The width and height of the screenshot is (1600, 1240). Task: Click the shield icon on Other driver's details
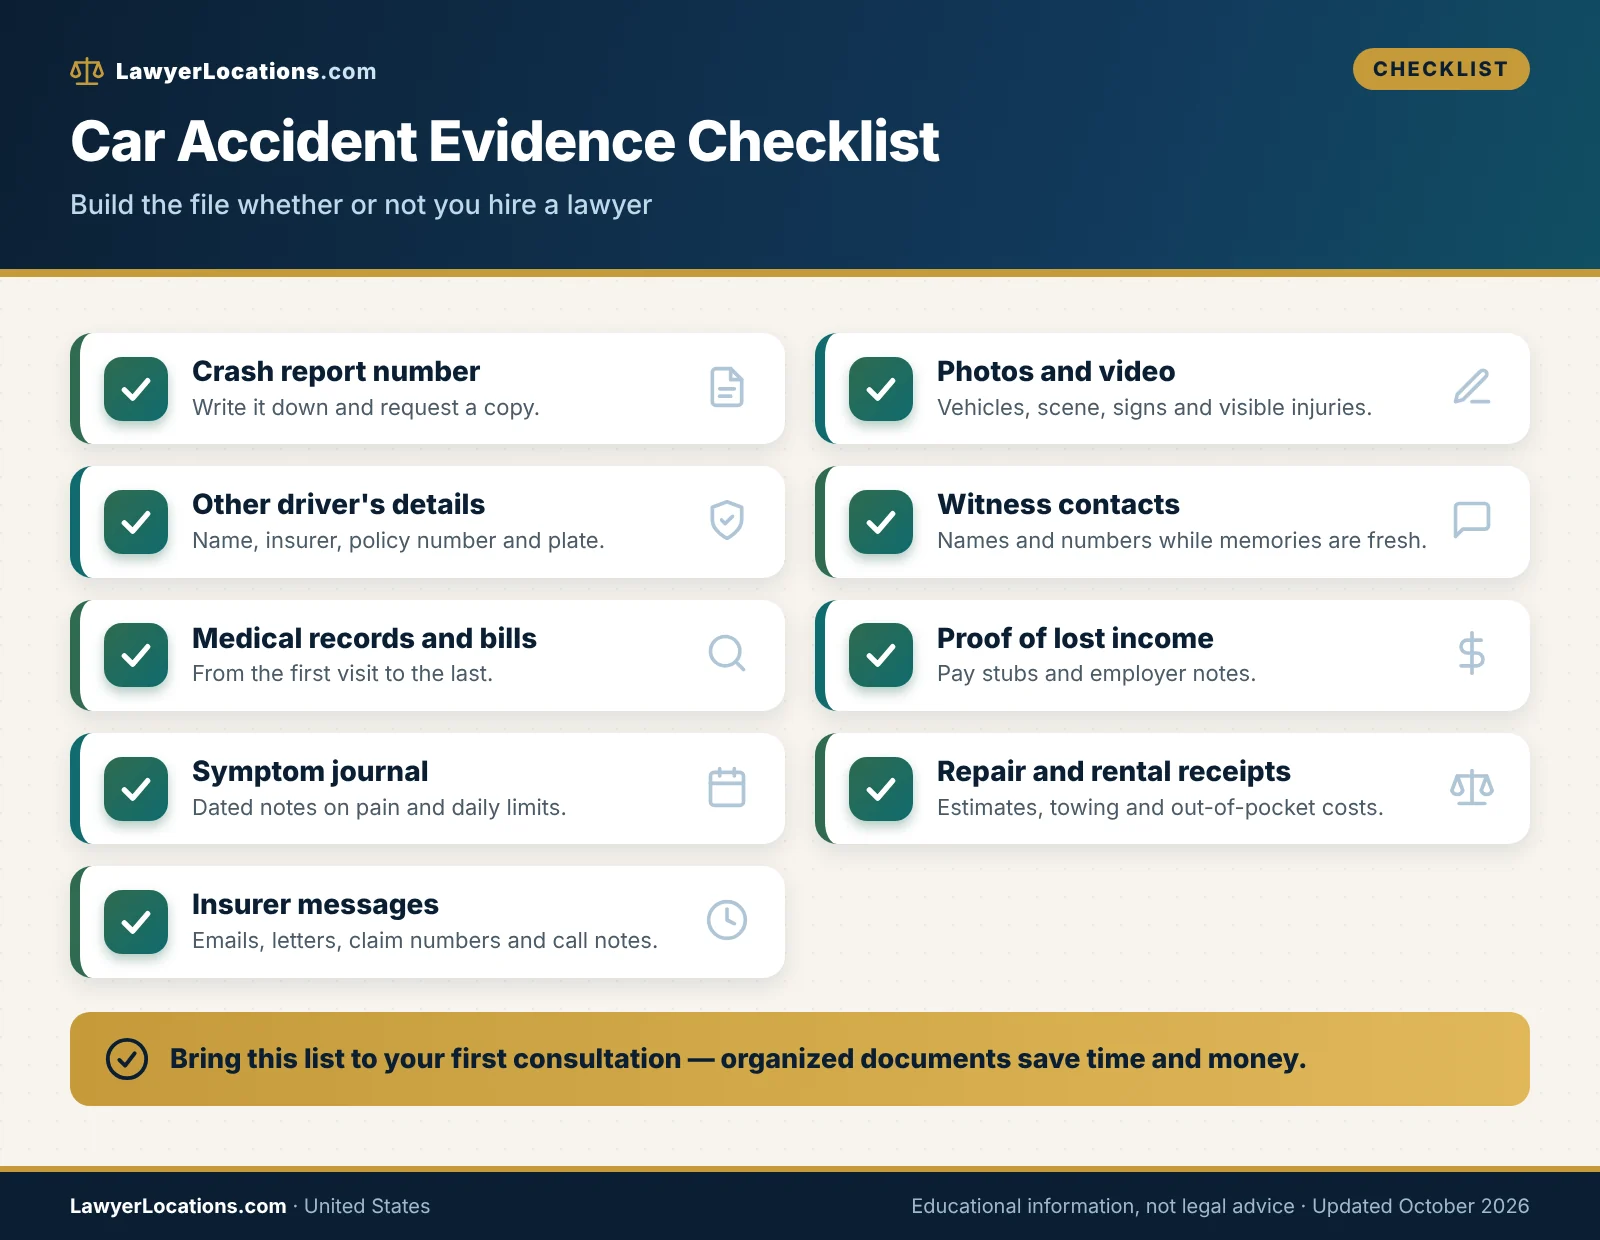click(x=727, y=521)
